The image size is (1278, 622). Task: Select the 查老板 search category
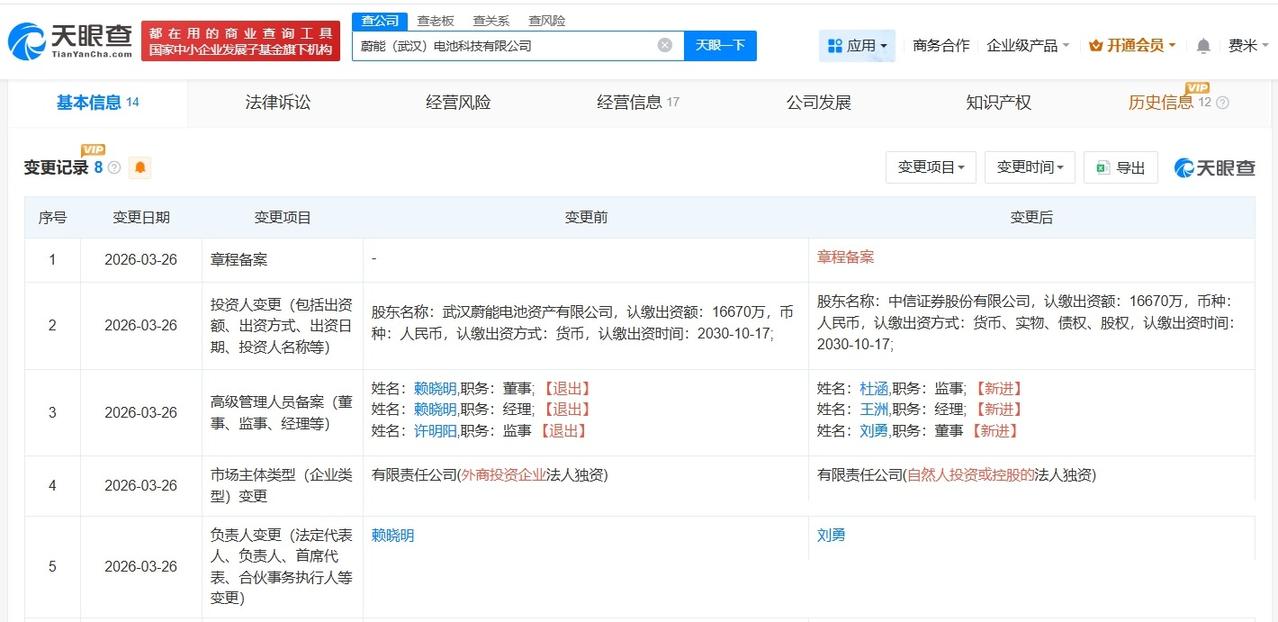tap(436, 19)
